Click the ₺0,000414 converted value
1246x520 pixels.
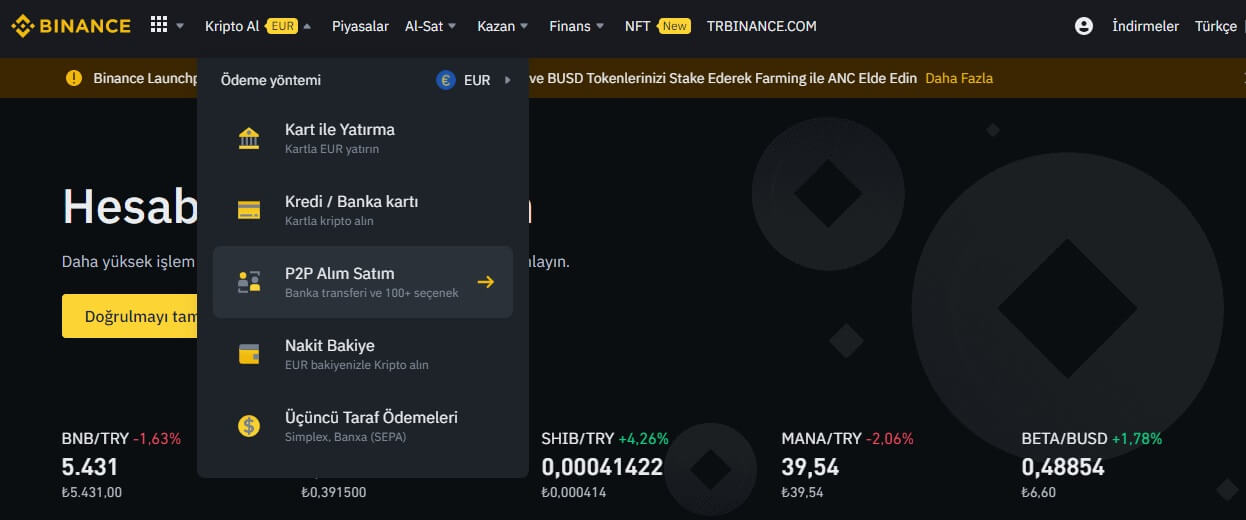[574, 492]
